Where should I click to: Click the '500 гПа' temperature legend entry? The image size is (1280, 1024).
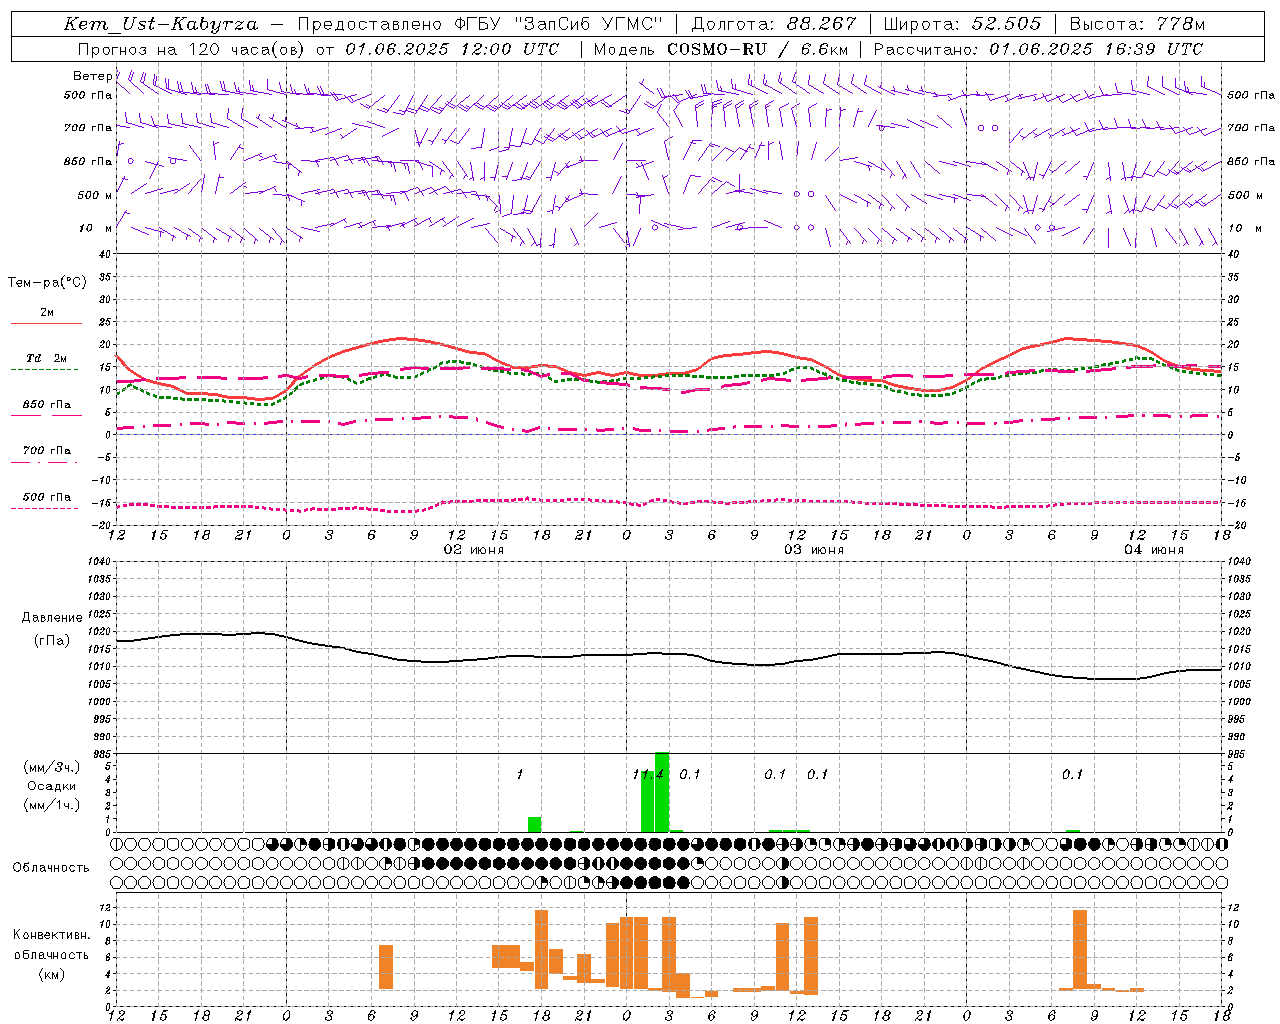pos(47,497)
